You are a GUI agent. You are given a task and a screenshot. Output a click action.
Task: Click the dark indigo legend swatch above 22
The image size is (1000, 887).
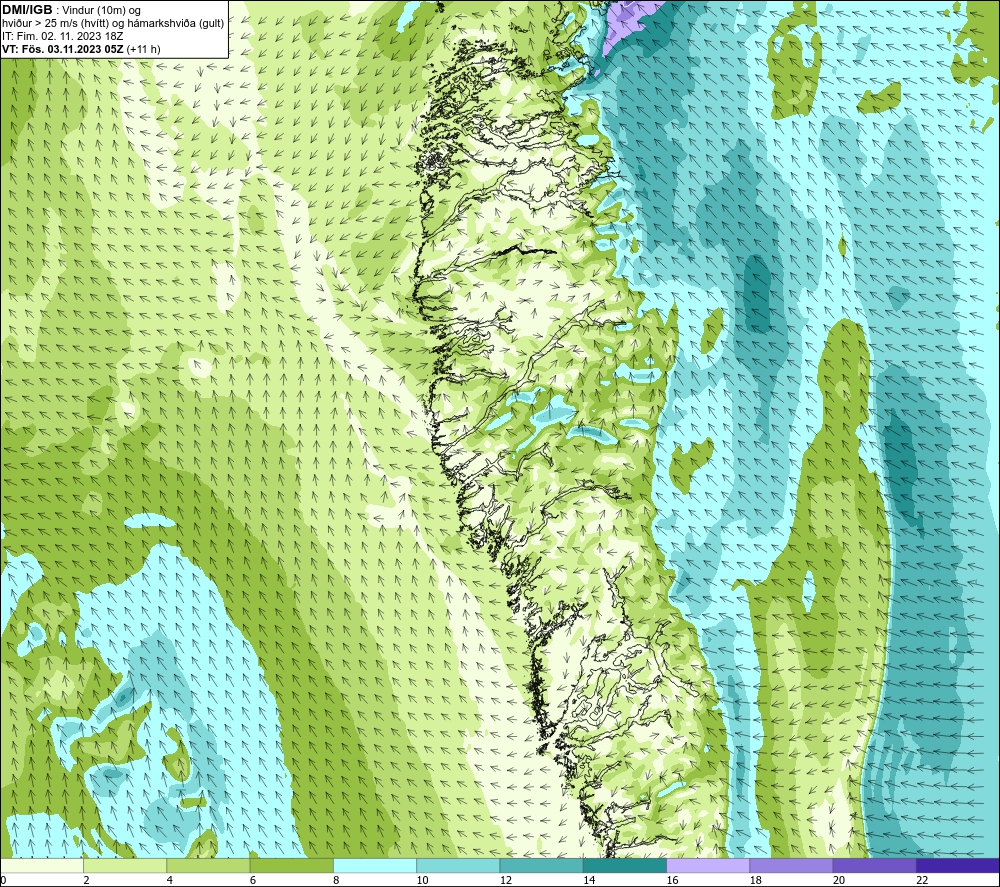[958, 865]
